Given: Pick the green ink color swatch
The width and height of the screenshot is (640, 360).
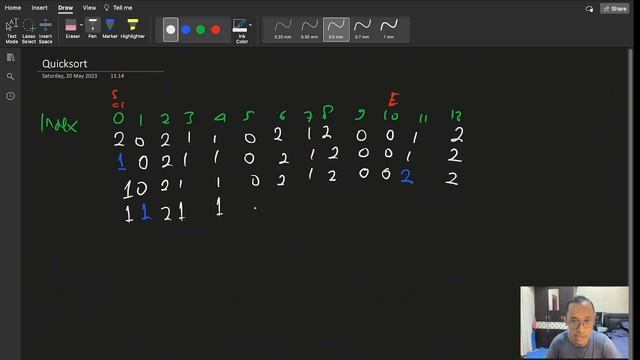Looking at the screenshot, I should click(x=201, y=29).
